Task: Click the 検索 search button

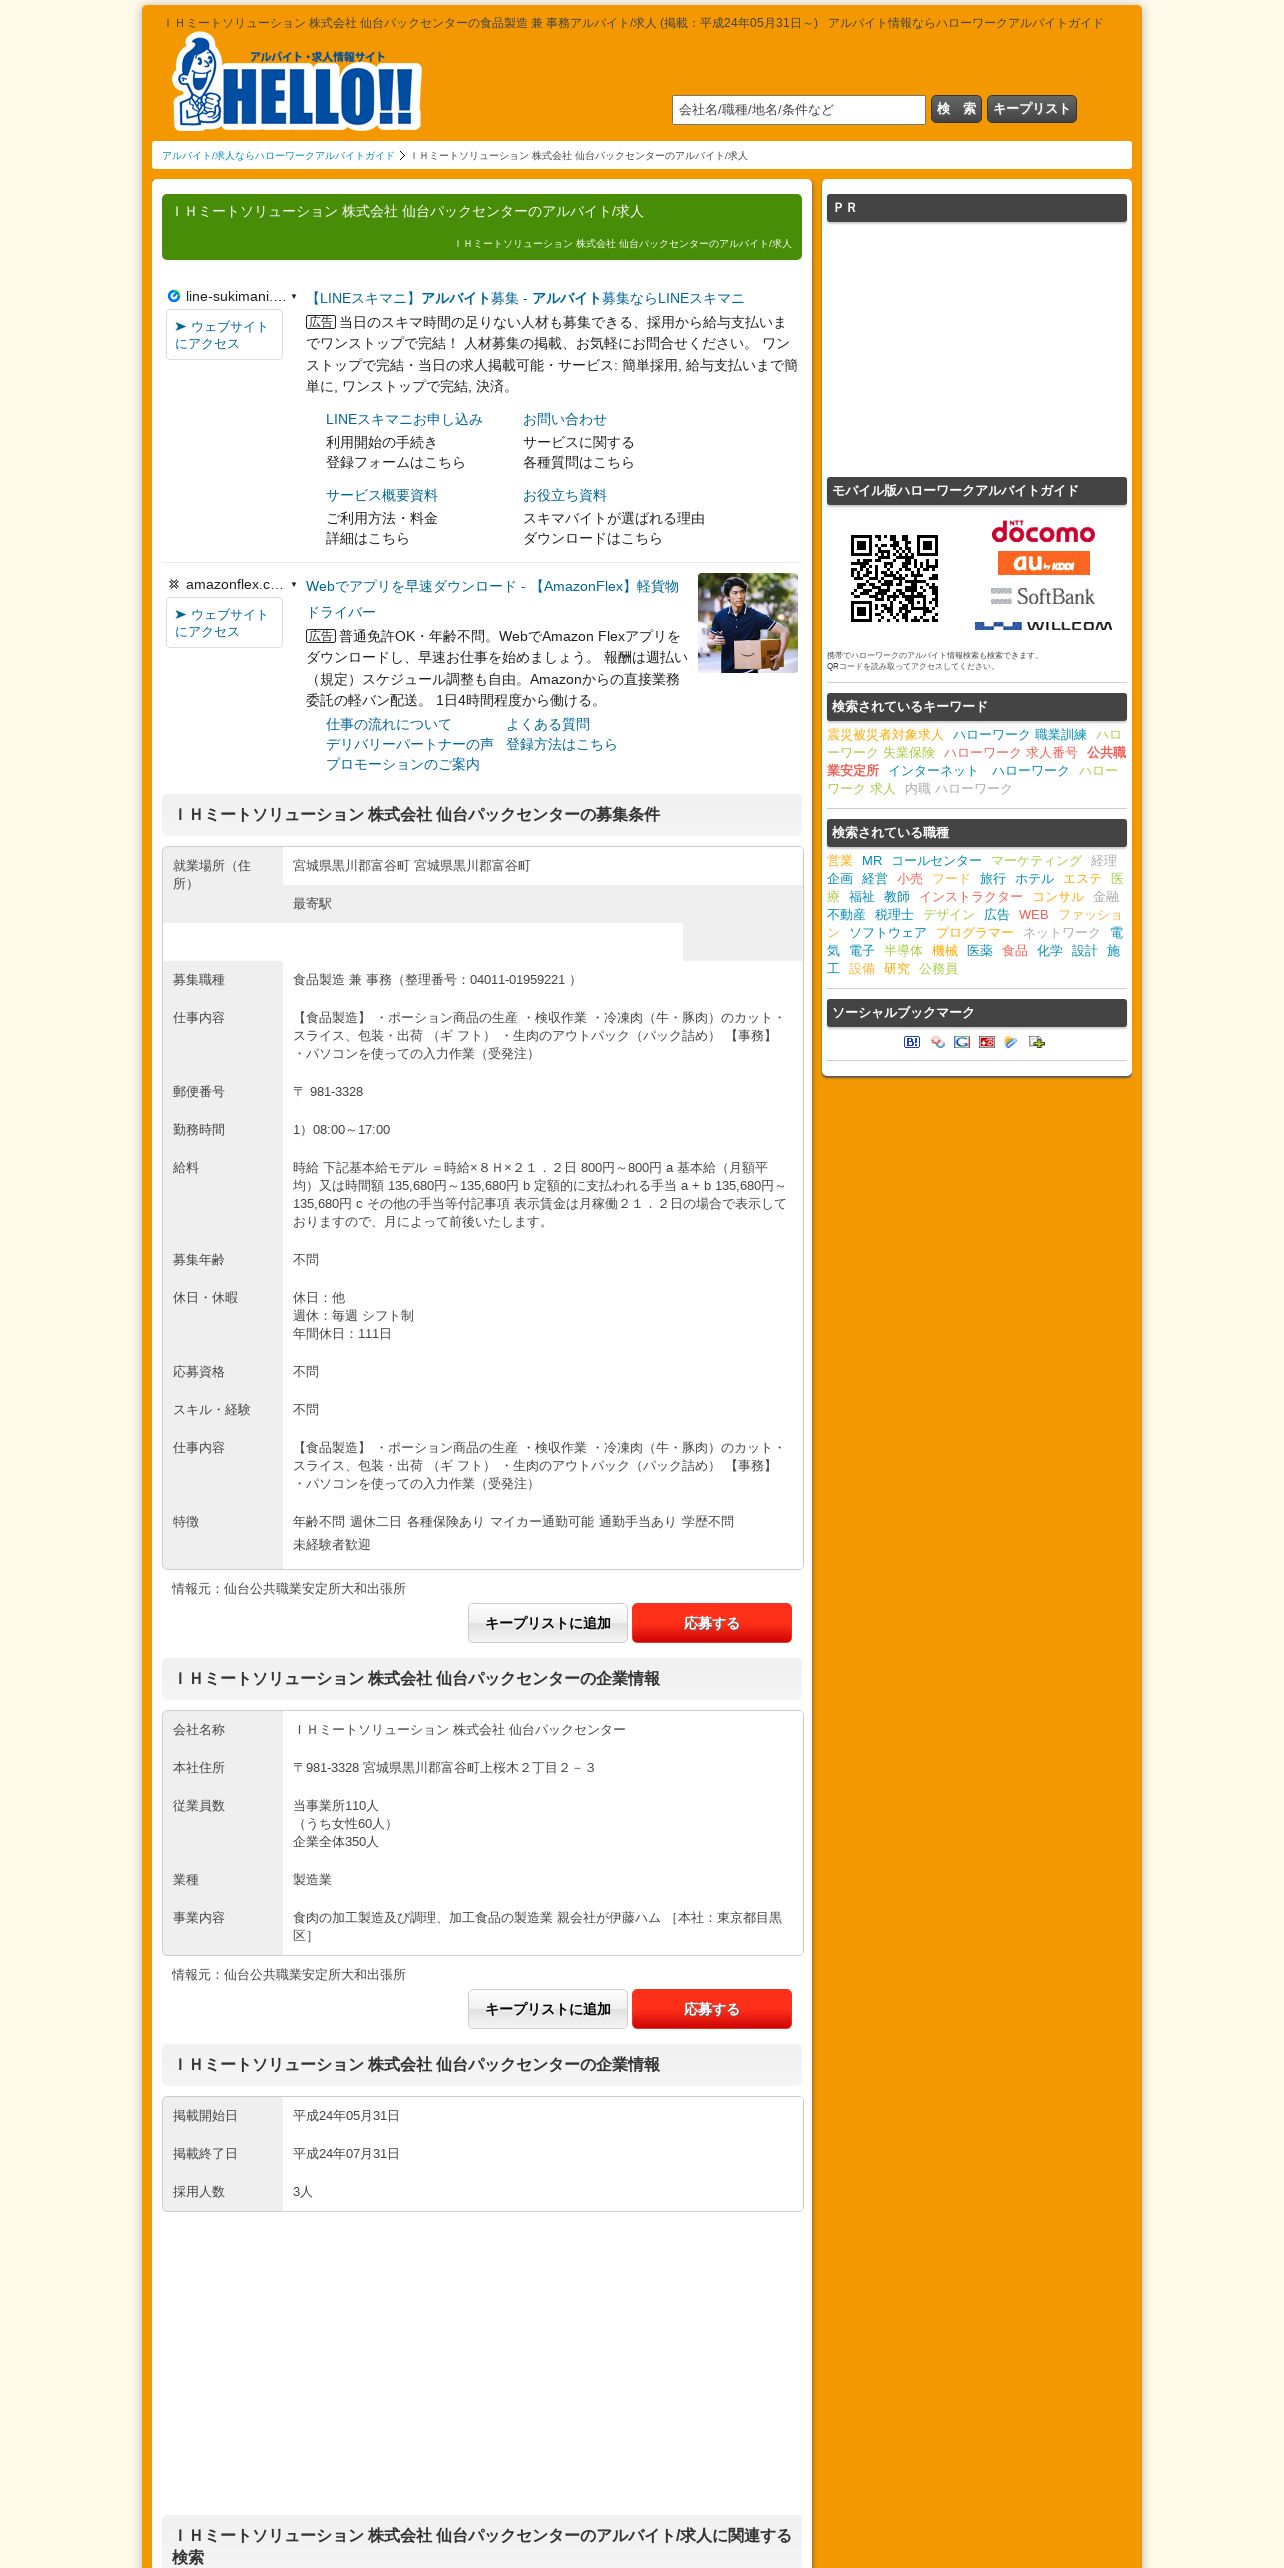Action: (956, 109)
